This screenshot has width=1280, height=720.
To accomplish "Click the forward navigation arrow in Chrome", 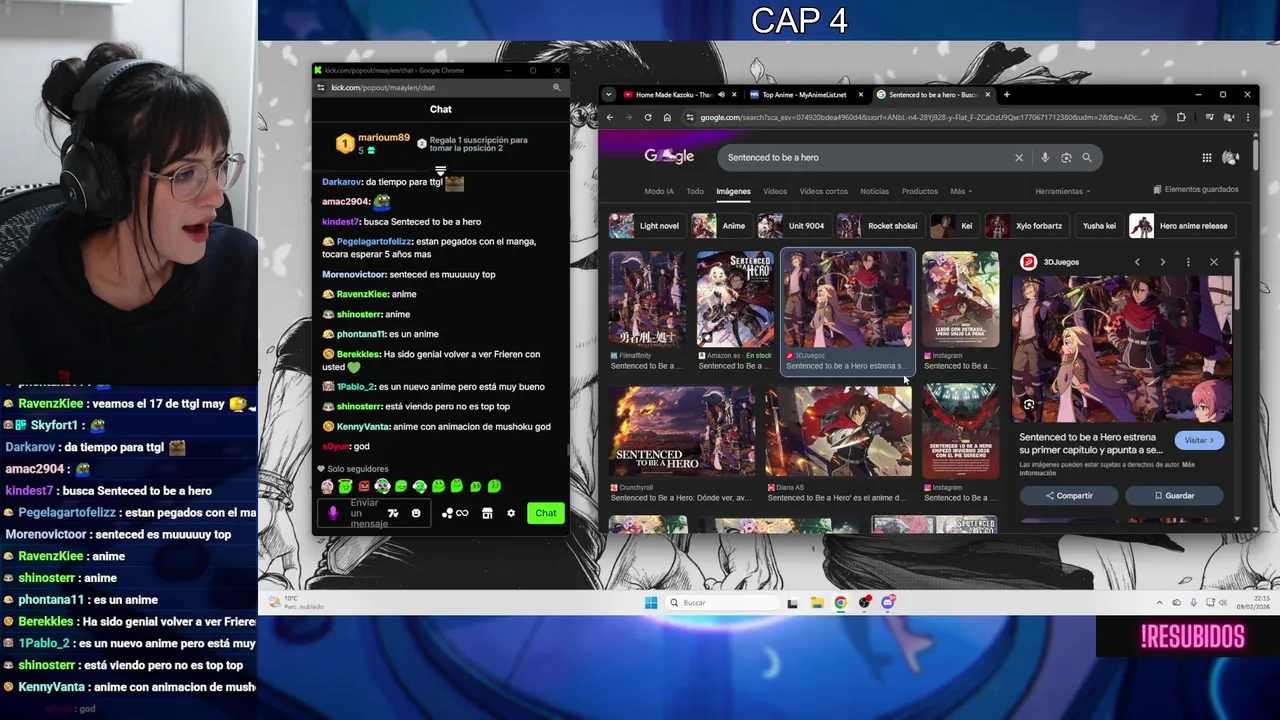I will (629, 117).
